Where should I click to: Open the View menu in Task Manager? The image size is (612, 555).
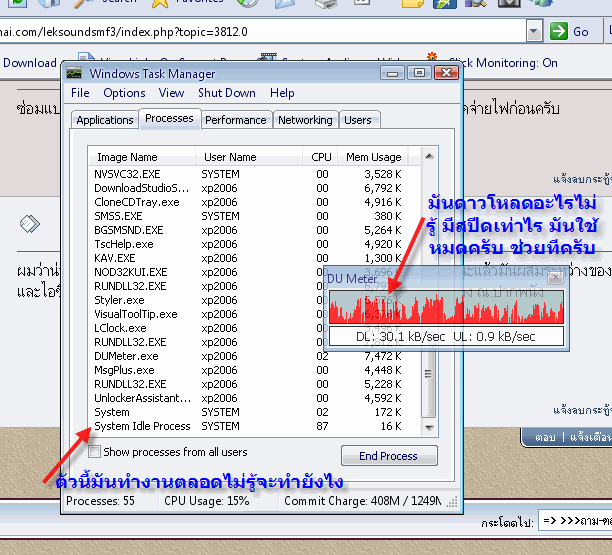(171, 93)
